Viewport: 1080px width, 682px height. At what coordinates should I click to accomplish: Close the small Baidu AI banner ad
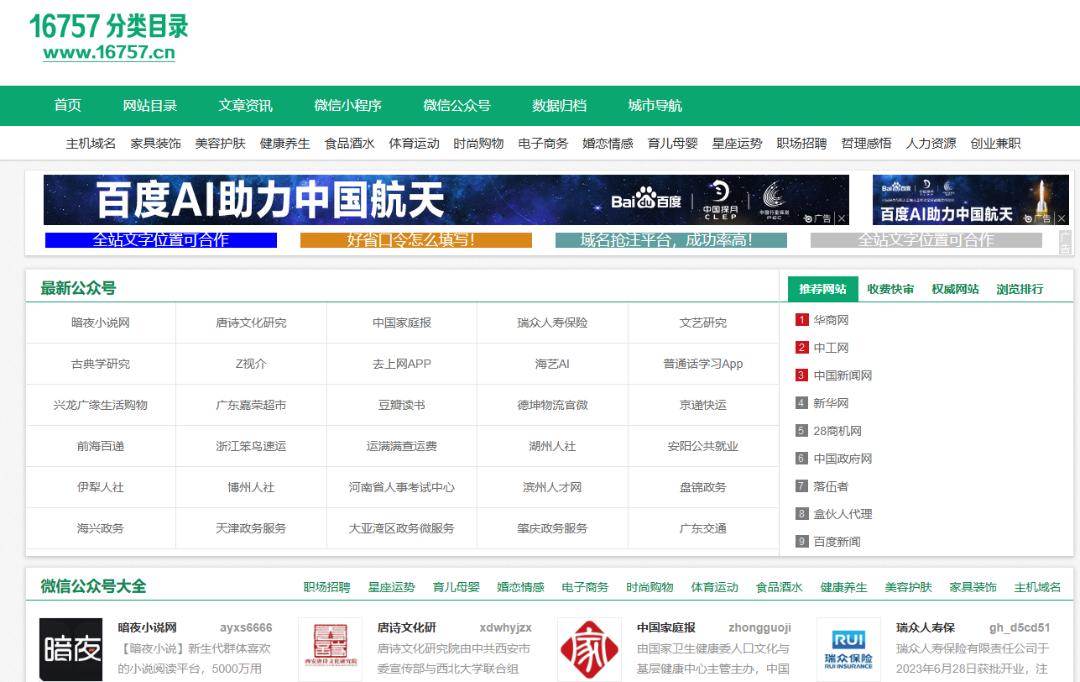[1061, 218]
